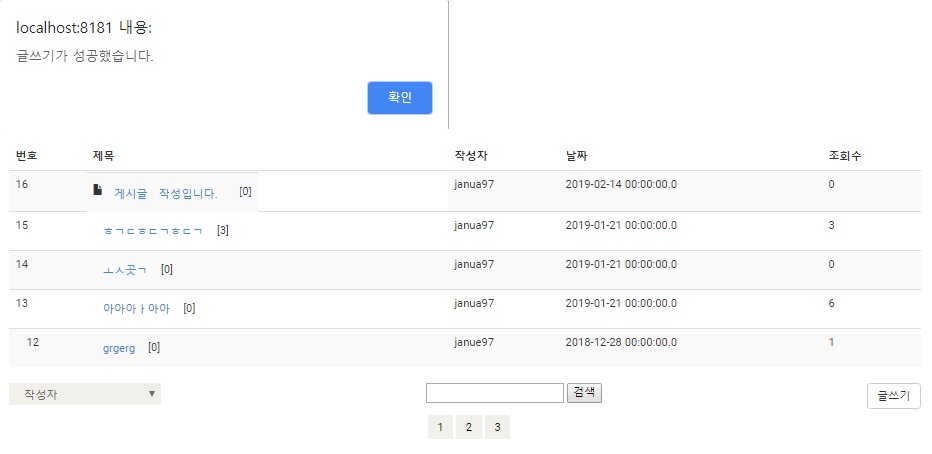Click the 조회수 column header
This screenshot has width=932, height=454.
[x=845, y=156]
